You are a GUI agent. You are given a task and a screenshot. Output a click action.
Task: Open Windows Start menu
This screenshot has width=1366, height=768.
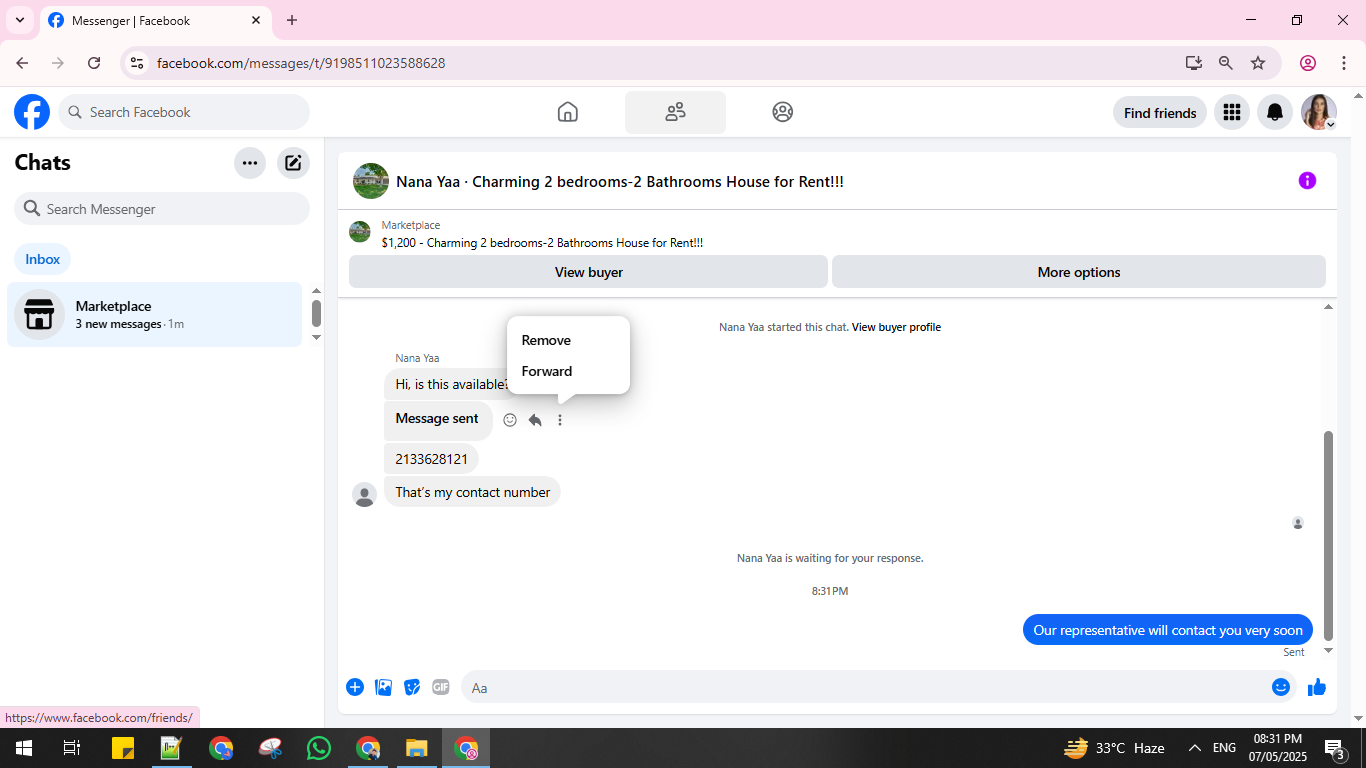coord(23,748)
